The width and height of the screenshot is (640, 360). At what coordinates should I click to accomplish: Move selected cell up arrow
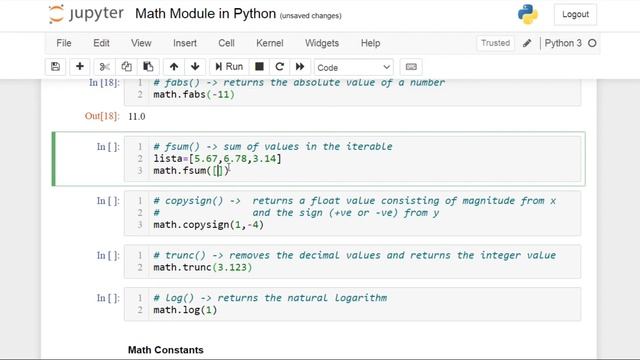click(x=174, y=67)
